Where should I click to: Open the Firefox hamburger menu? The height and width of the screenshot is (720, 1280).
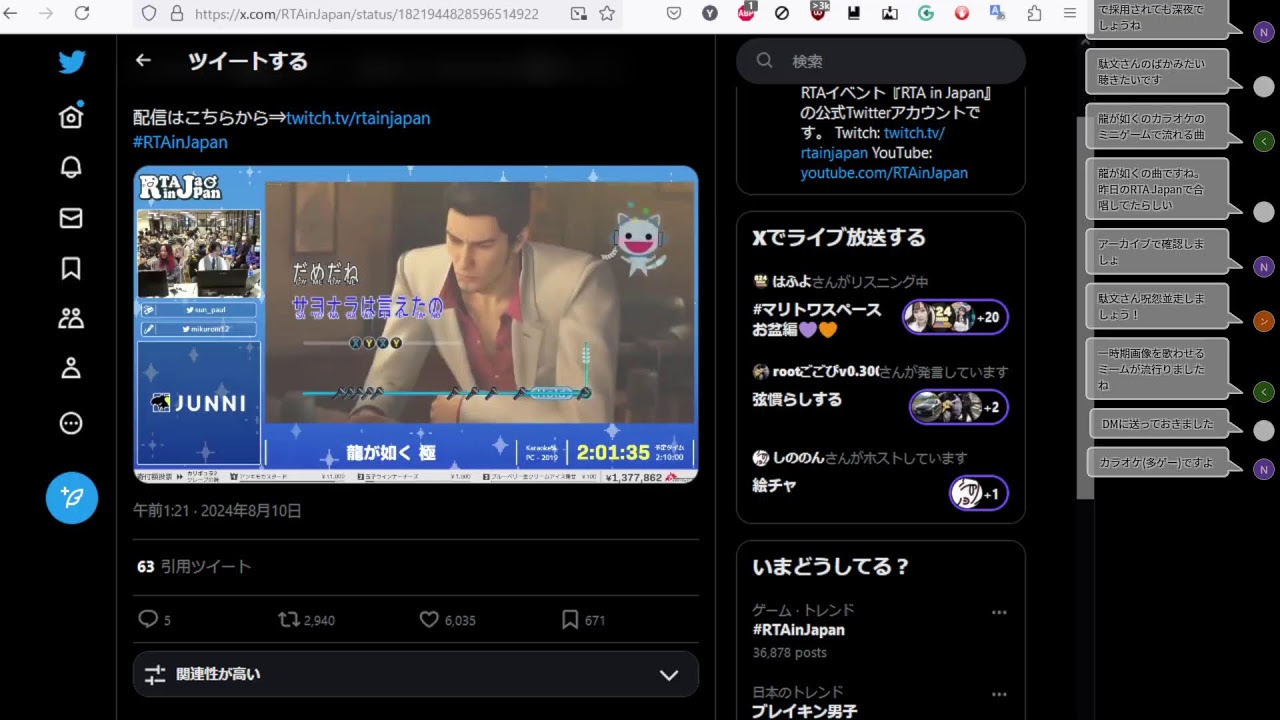tap(1070, 14)
